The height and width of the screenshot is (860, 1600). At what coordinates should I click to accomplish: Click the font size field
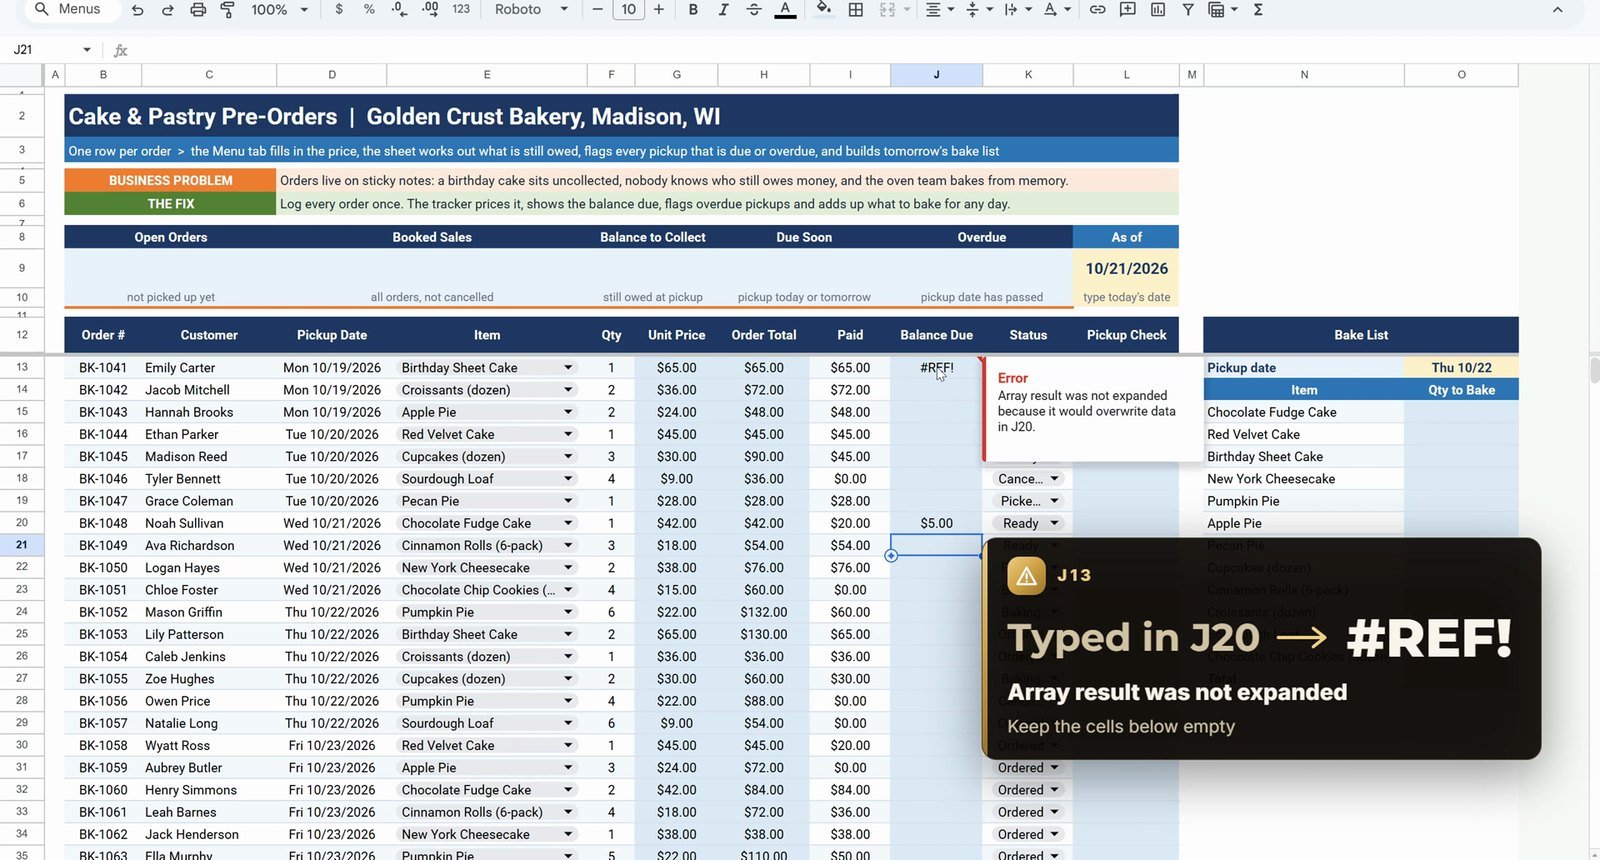pyautogui.click(x=628, y=10)
